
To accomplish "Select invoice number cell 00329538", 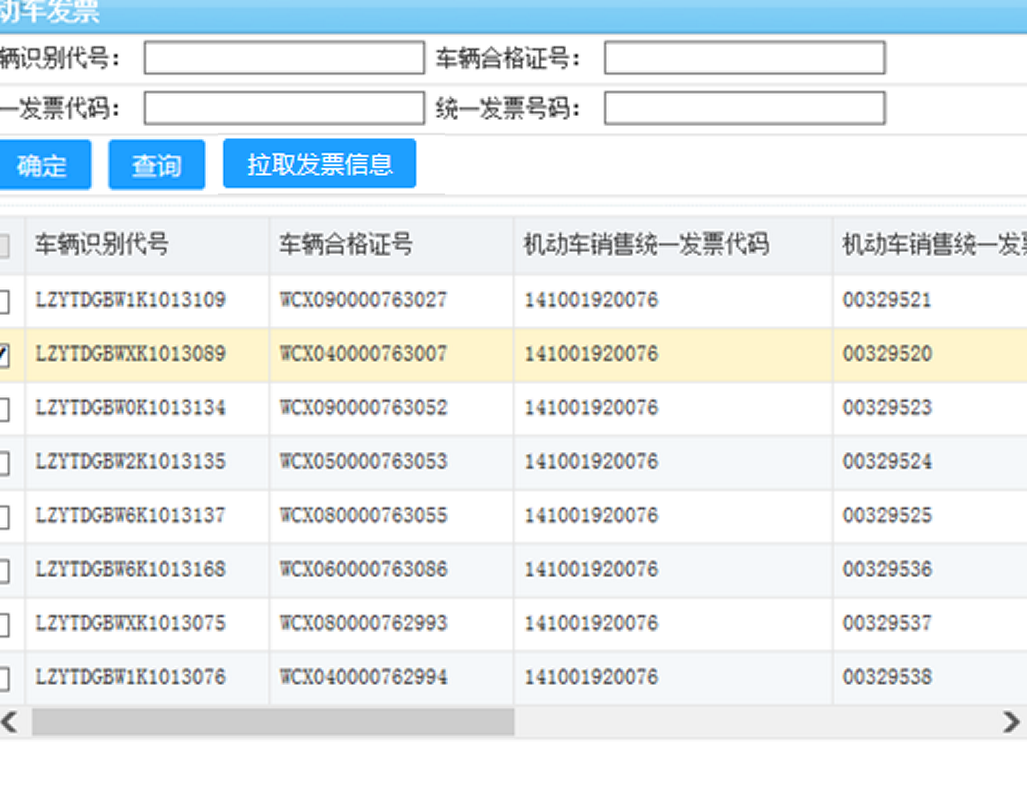I will (887, 678).
